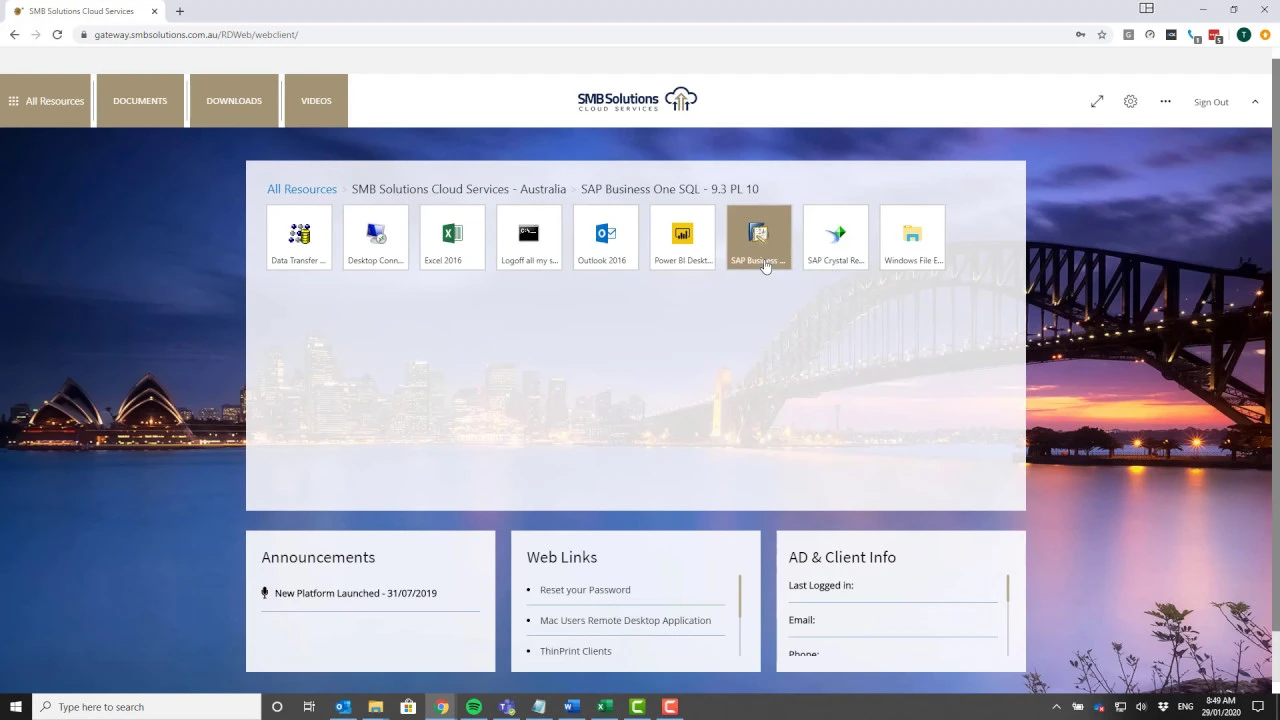The height and width of the screenshot is (720, 1280).
Task: Click the red password manager extension icon
Action: 1215,36
